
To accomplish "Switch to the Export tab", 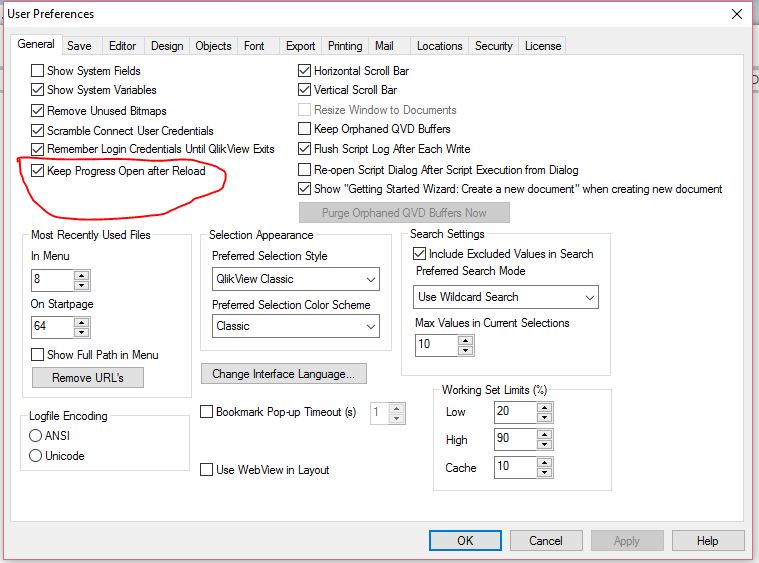I will (x=301, y=46).
